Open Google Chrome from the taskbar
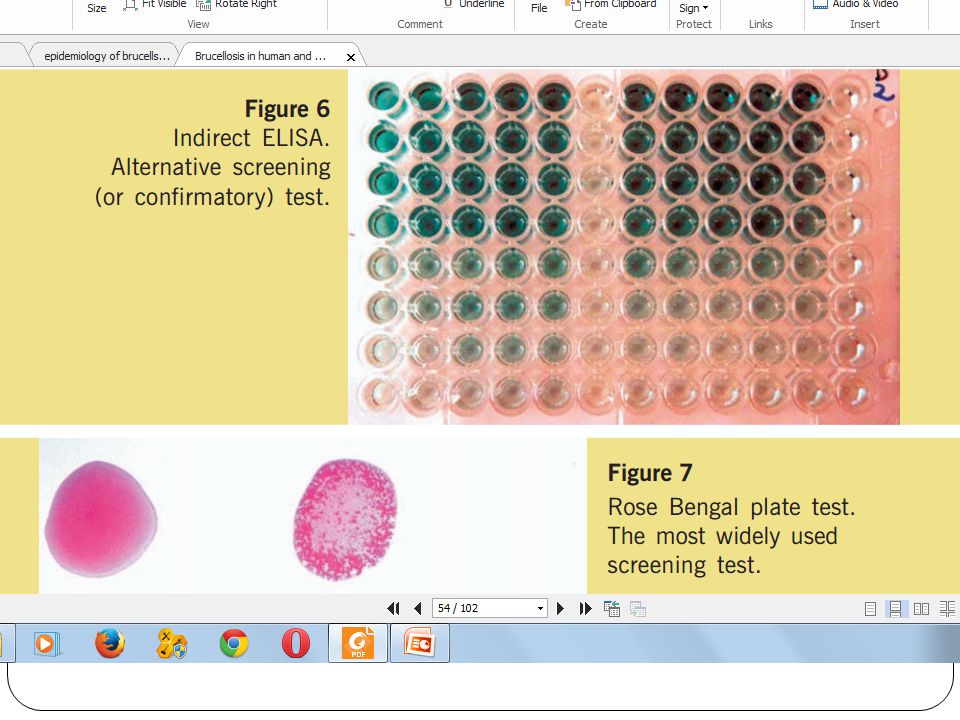Image resolution: width=960 pixels, height=720 pixels. point(234,643)
